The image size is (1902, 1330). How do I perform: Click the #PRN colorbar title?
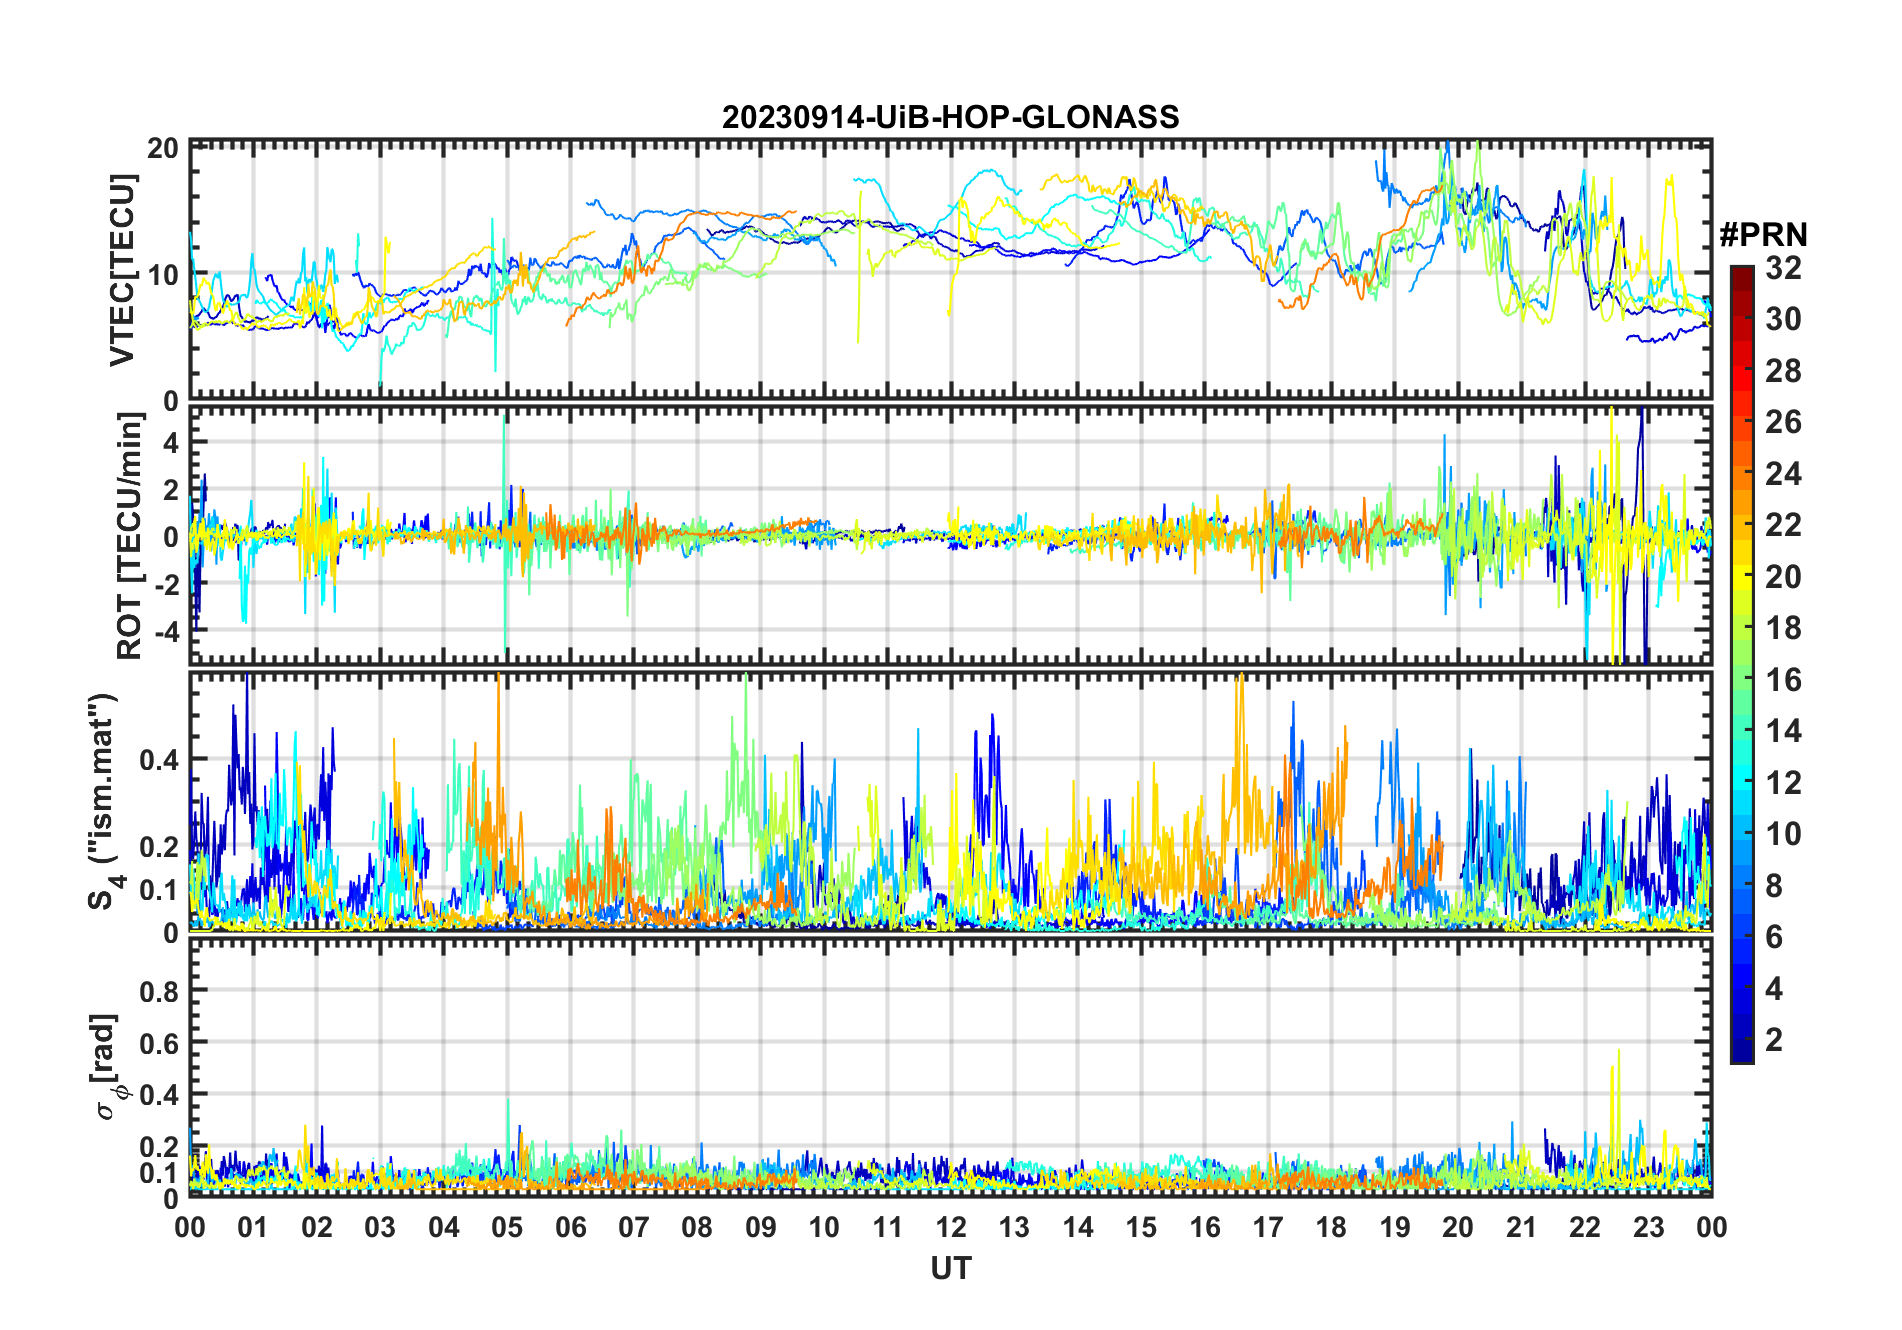click(1763, 234)
